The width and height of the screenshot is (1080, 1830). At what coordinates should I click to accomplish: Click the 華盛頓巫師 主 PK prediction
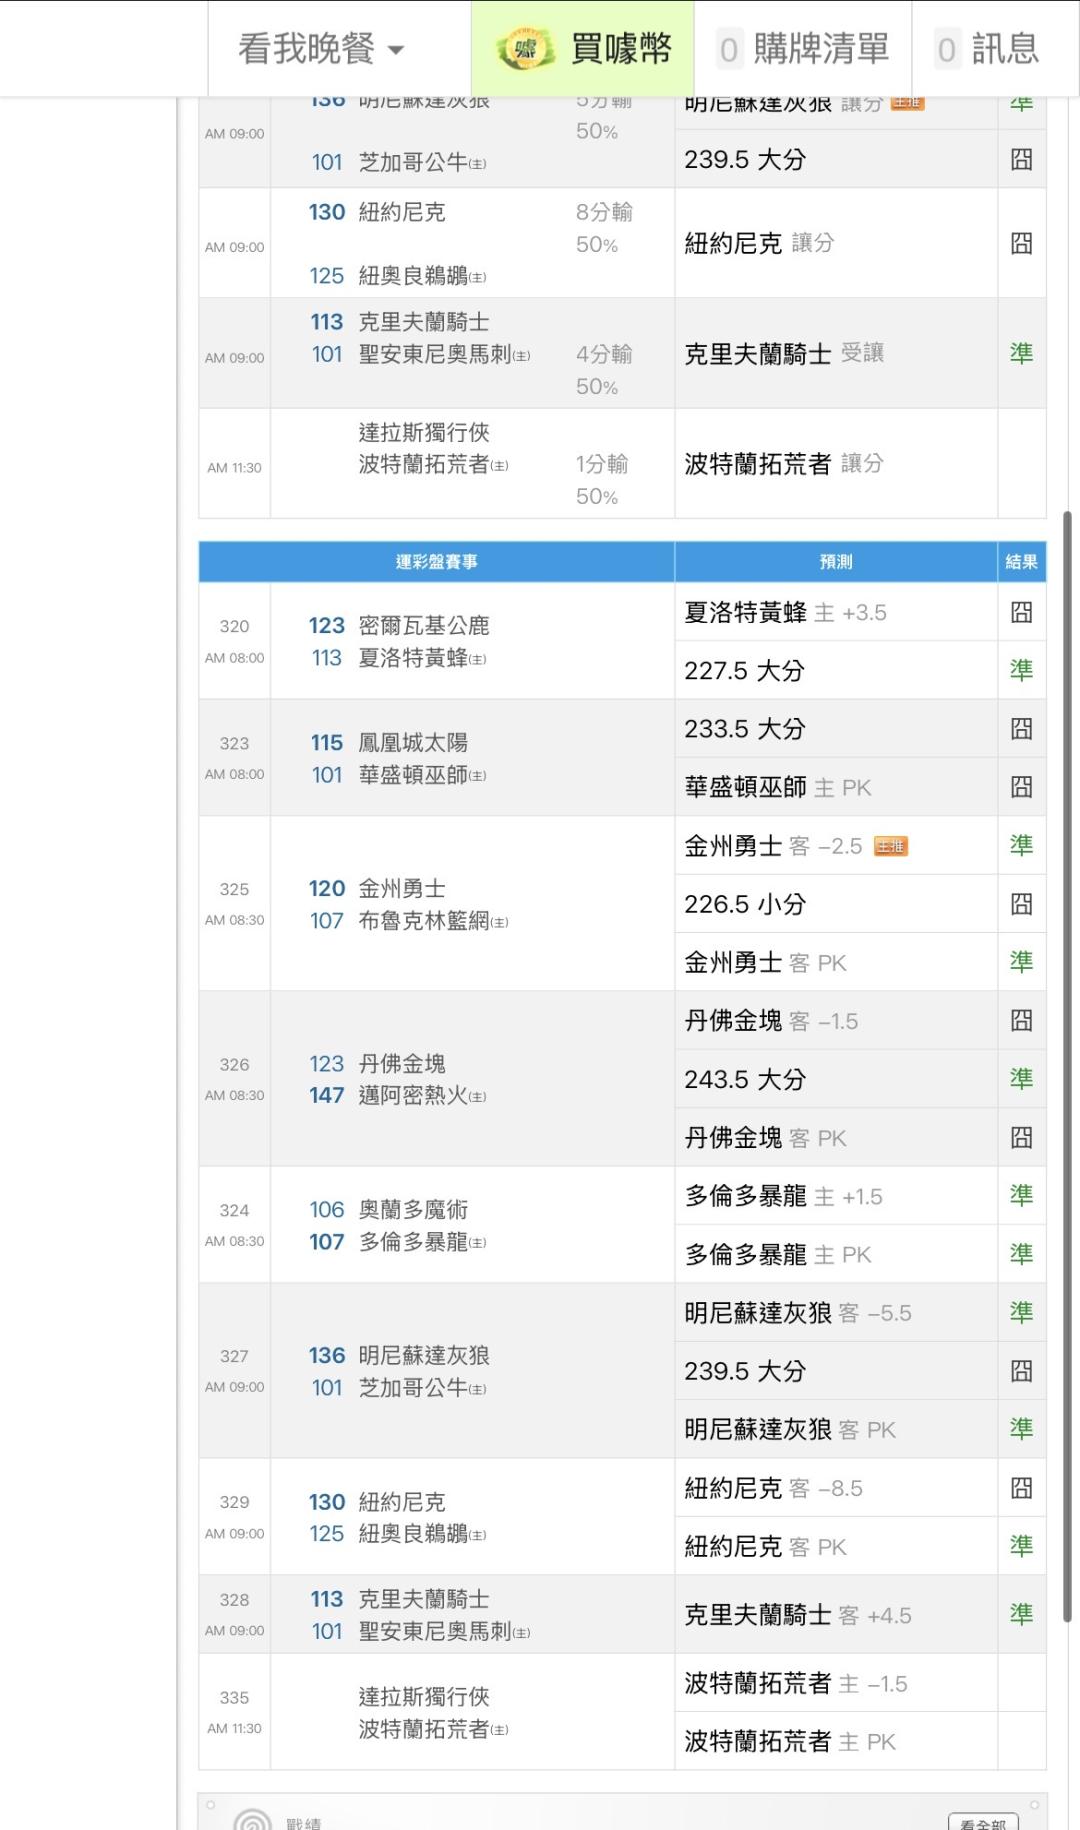coord(778,788)
